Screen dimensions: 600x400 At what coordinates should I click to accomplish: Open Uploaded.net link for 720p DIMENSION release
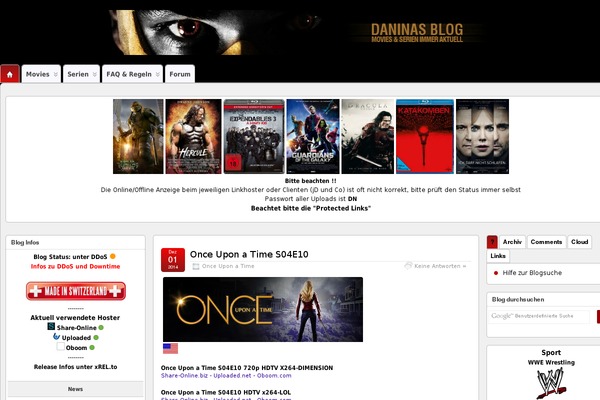[x=232, y=376]
